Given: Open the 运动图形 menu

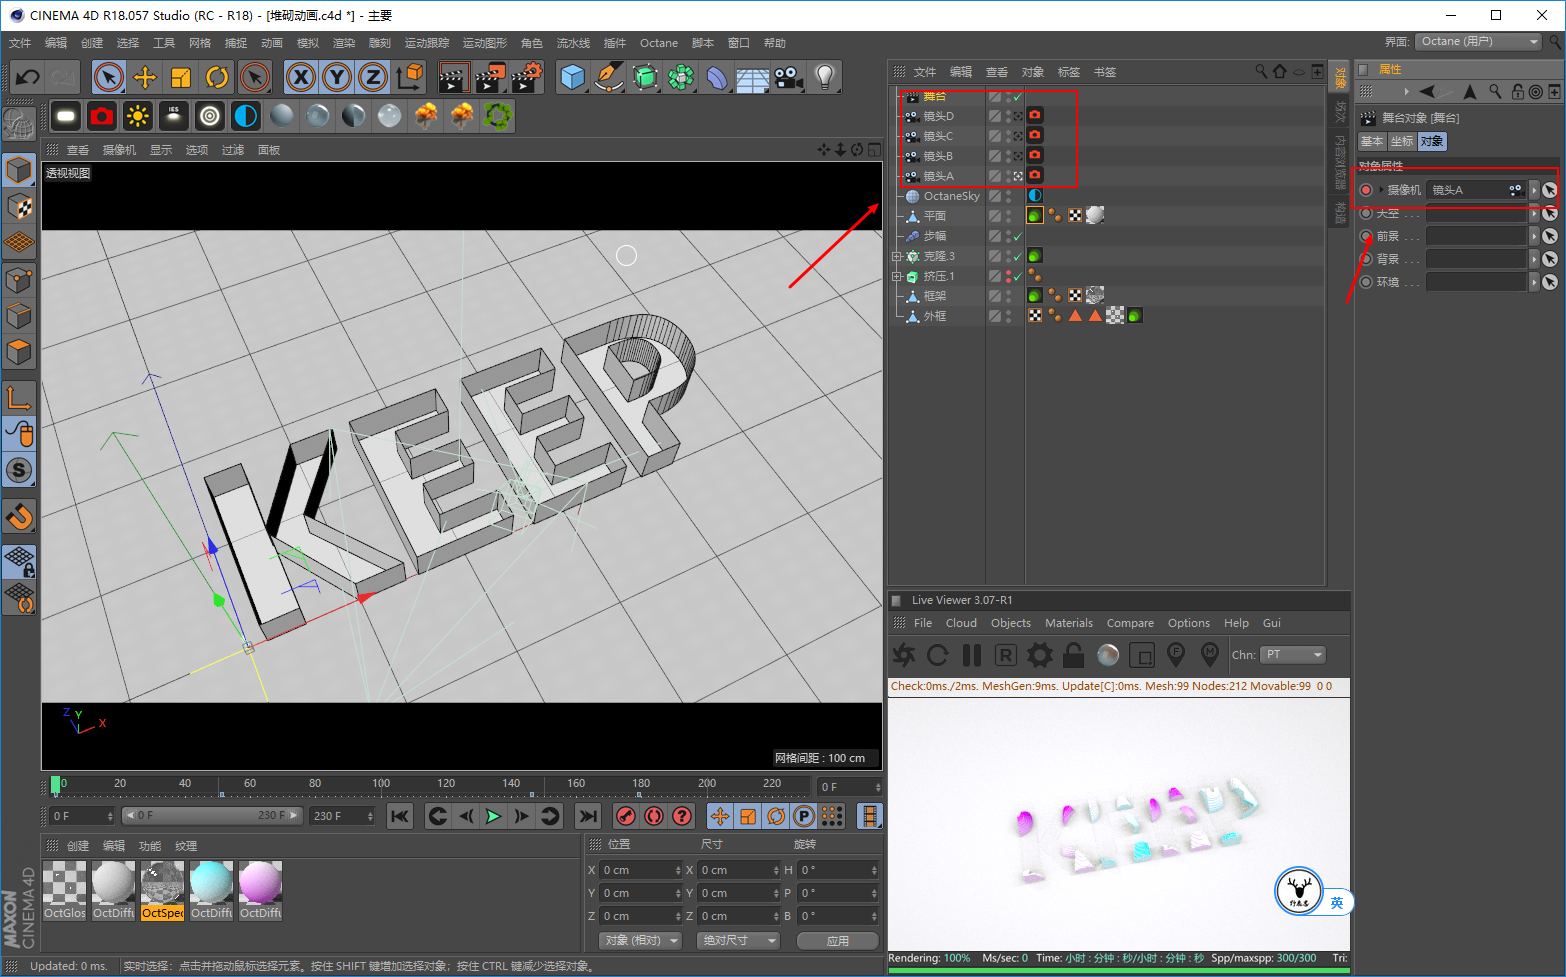Looking at the screenshot, I should click(x=485, y=43).
